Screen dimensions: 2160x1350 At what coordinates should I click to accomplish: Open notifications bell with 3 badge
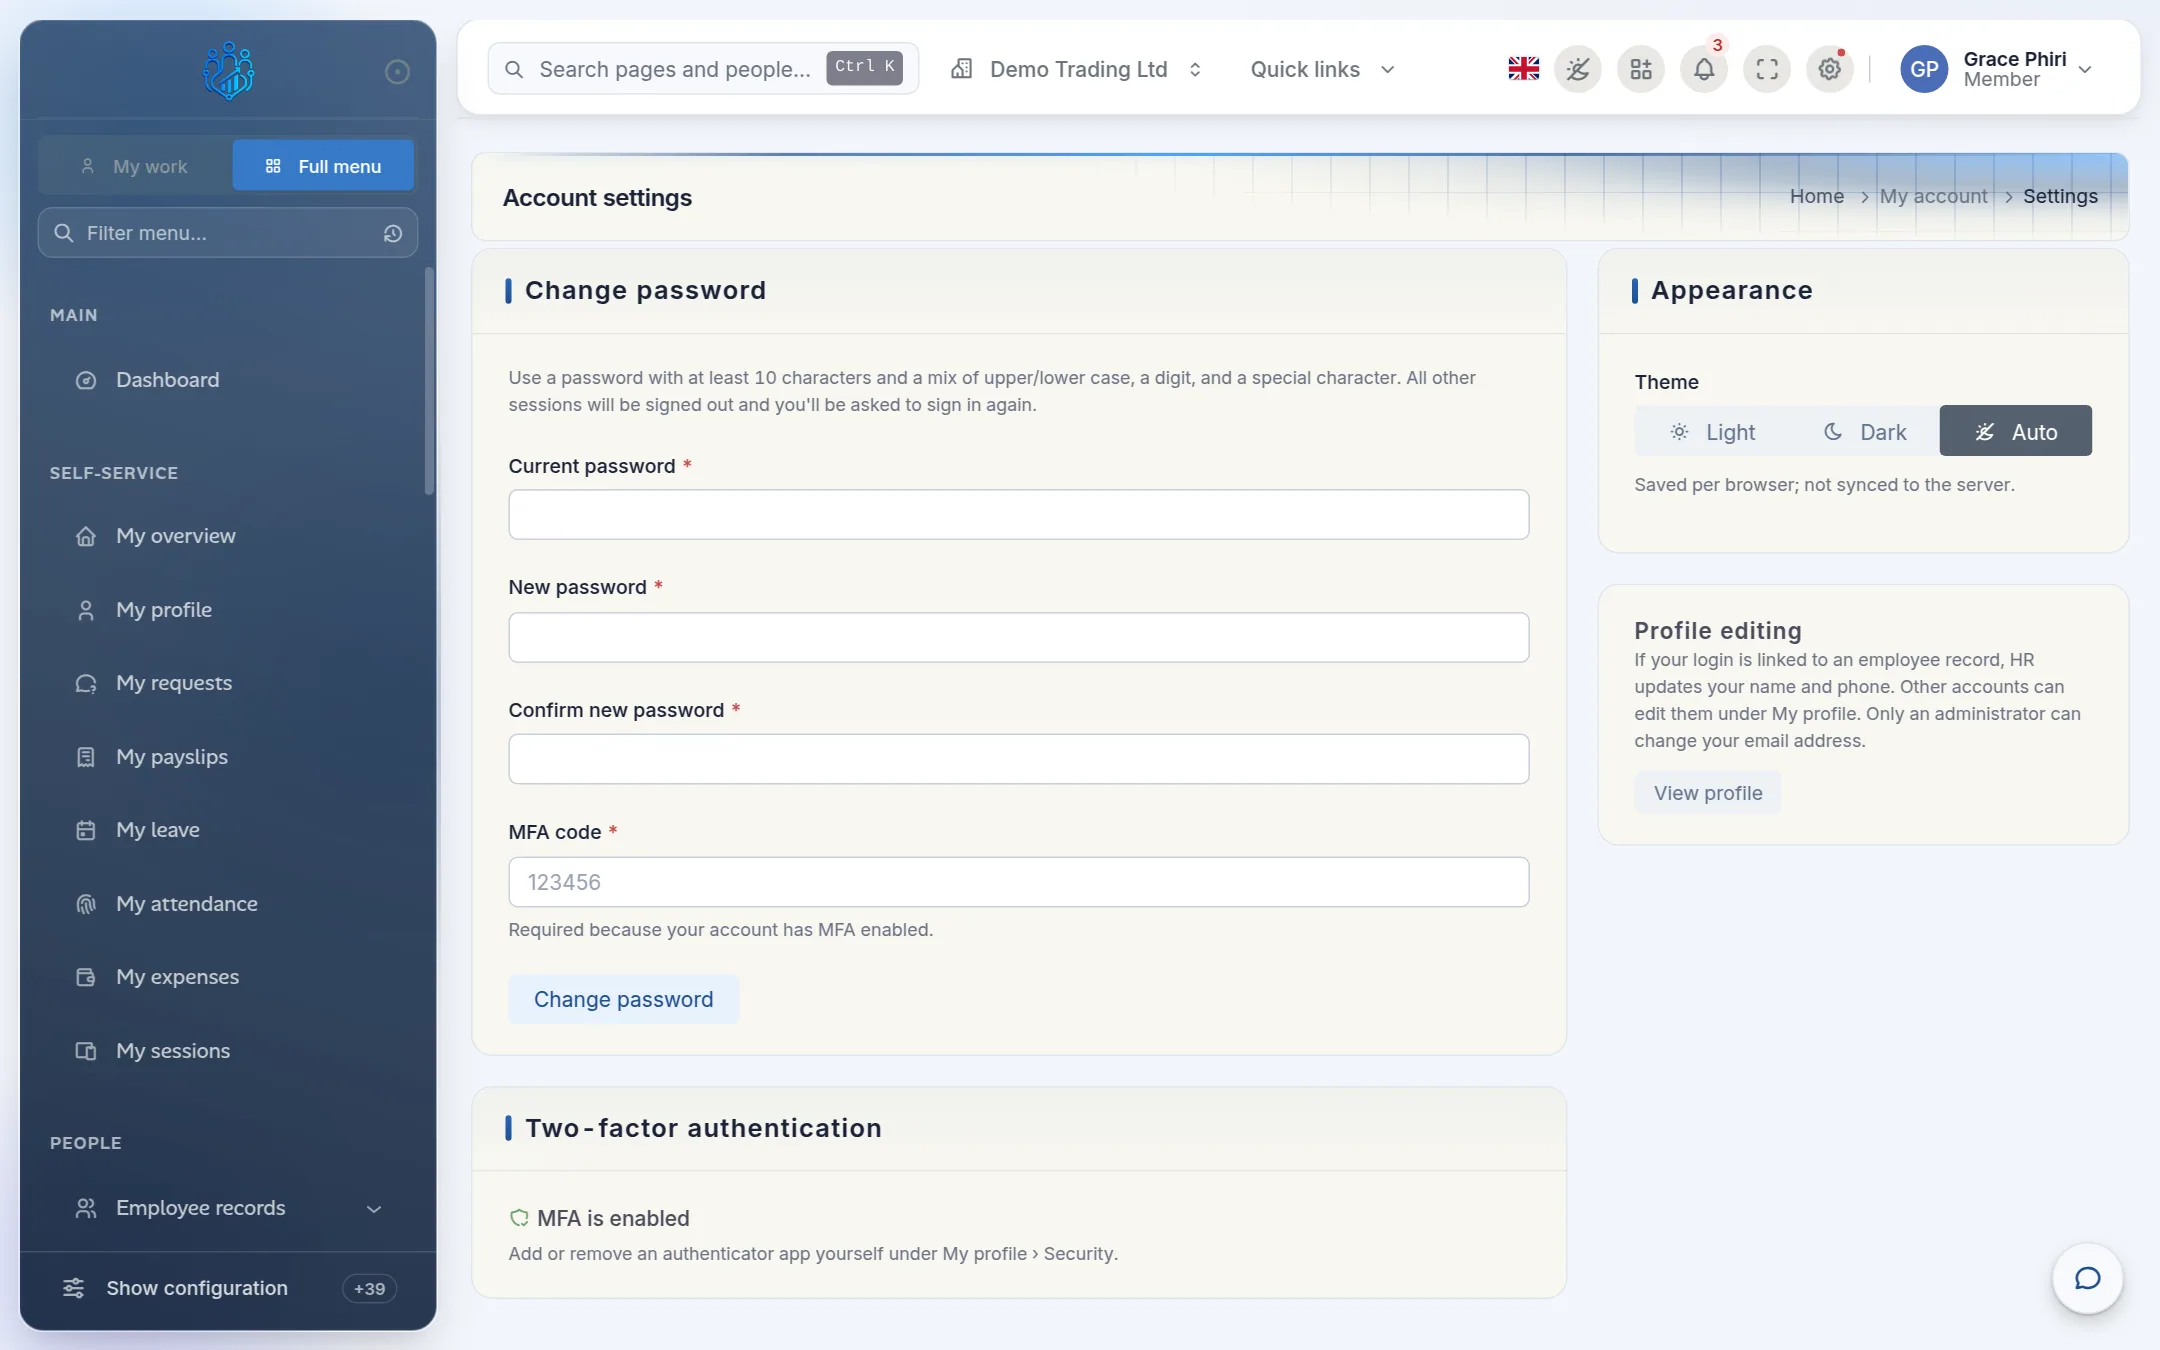(x=1704, y=69)
